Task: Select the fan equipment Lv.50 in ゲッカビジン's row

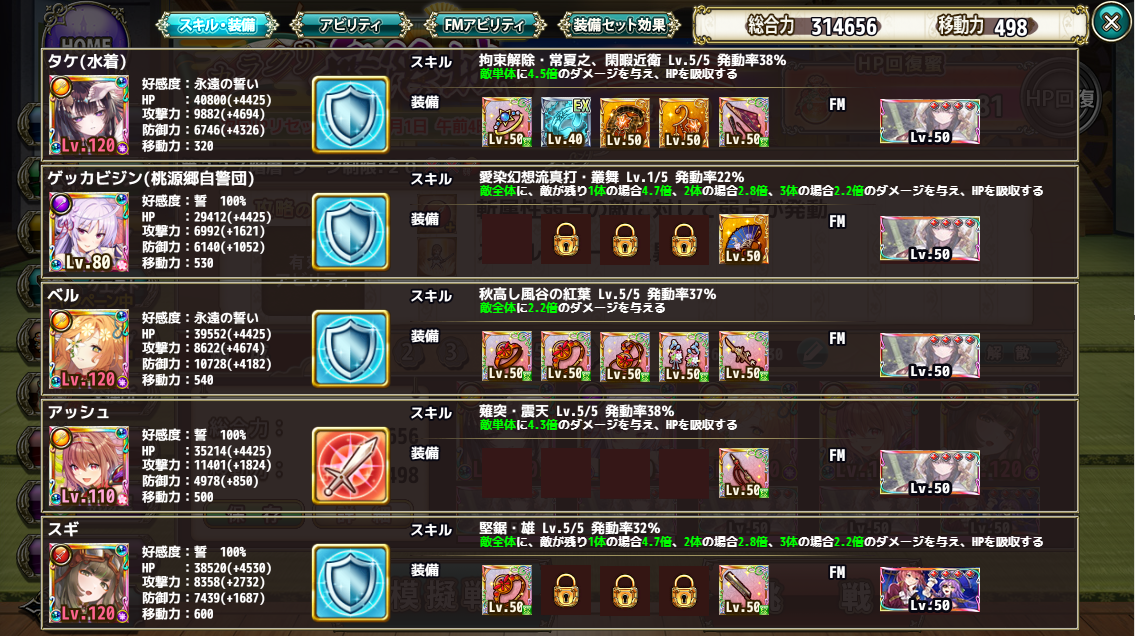Action: tap(743, 239)
